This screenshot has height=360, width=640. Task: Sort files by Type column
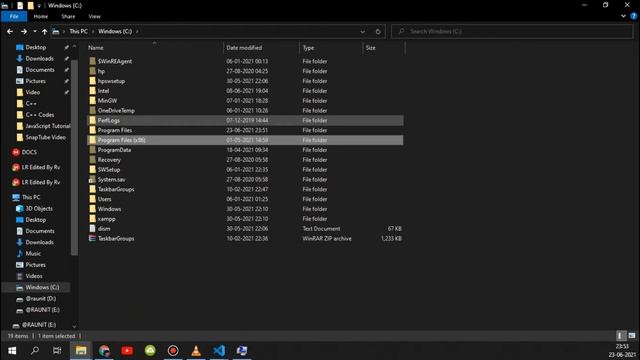pyautogui.click(x=331, y=48)
